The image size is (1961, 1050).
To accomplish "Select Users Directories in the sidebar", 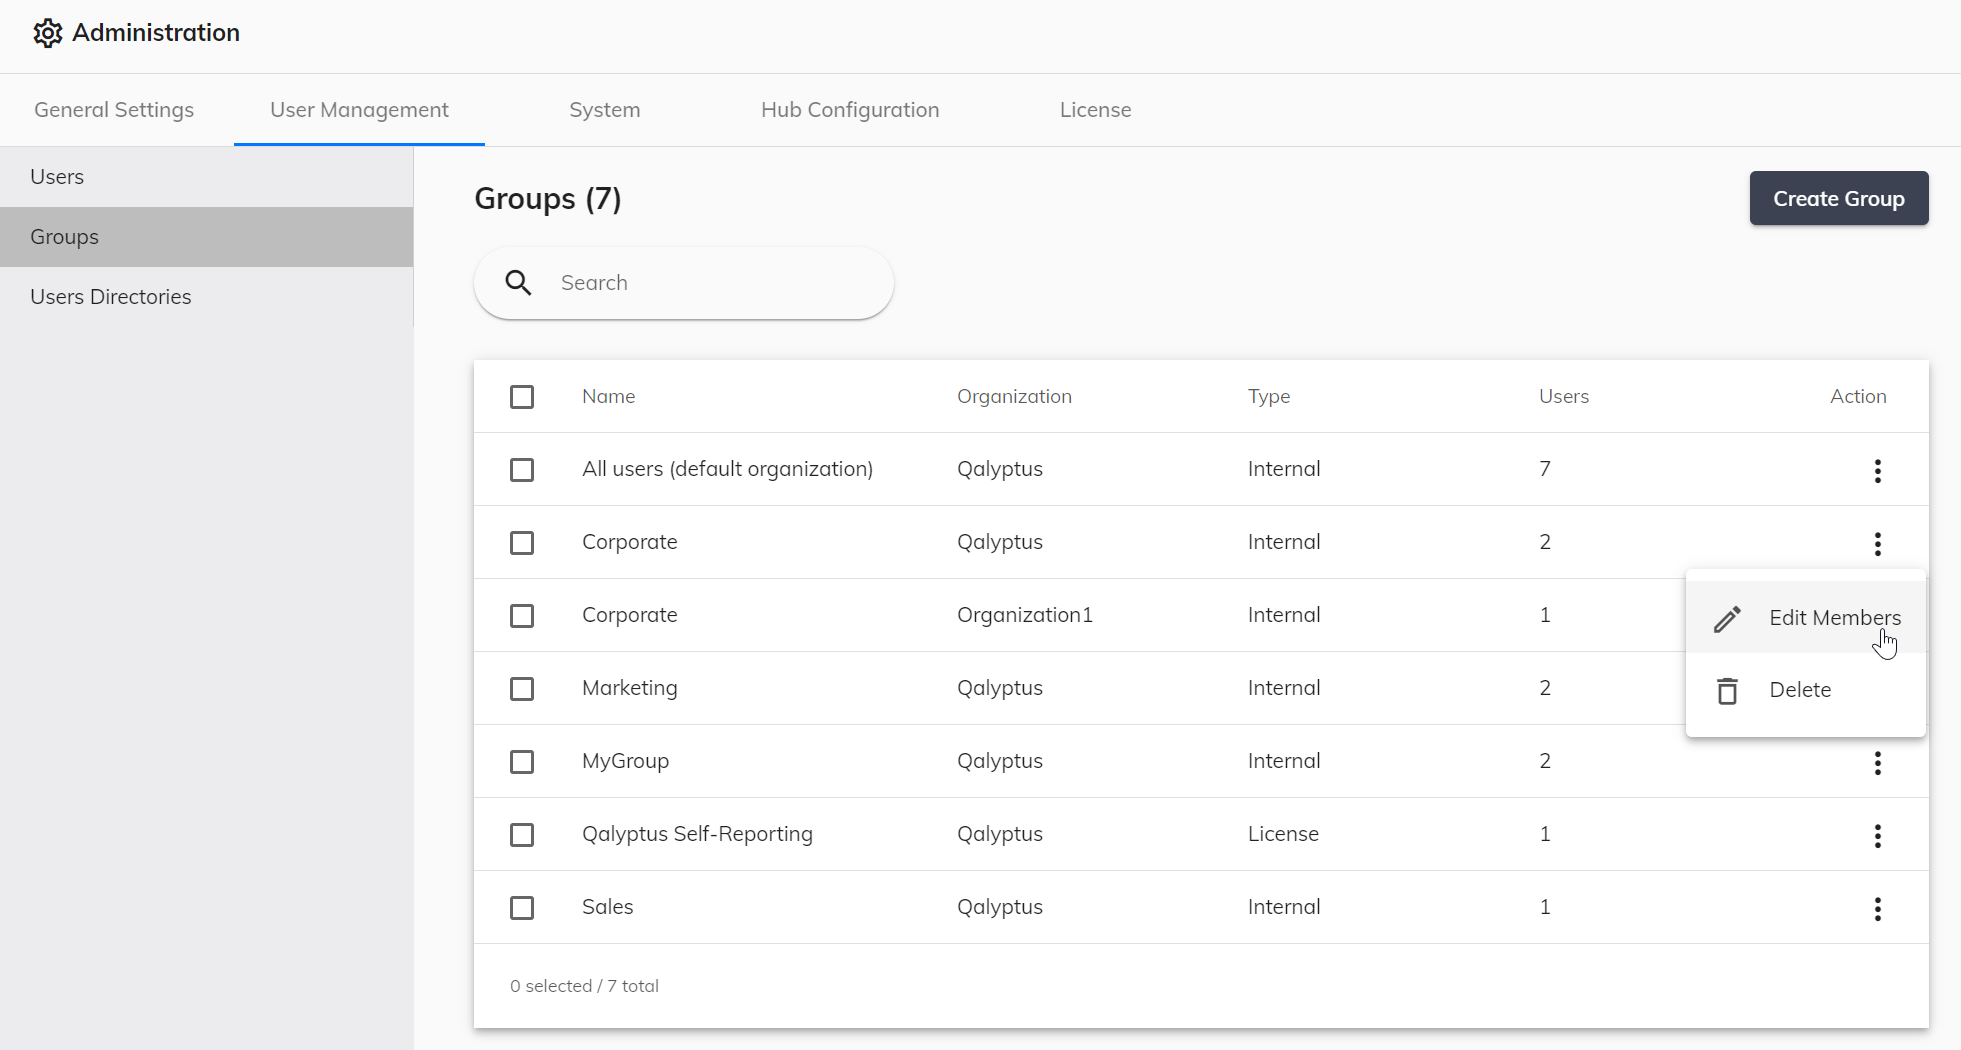I will tap(111, 296).
